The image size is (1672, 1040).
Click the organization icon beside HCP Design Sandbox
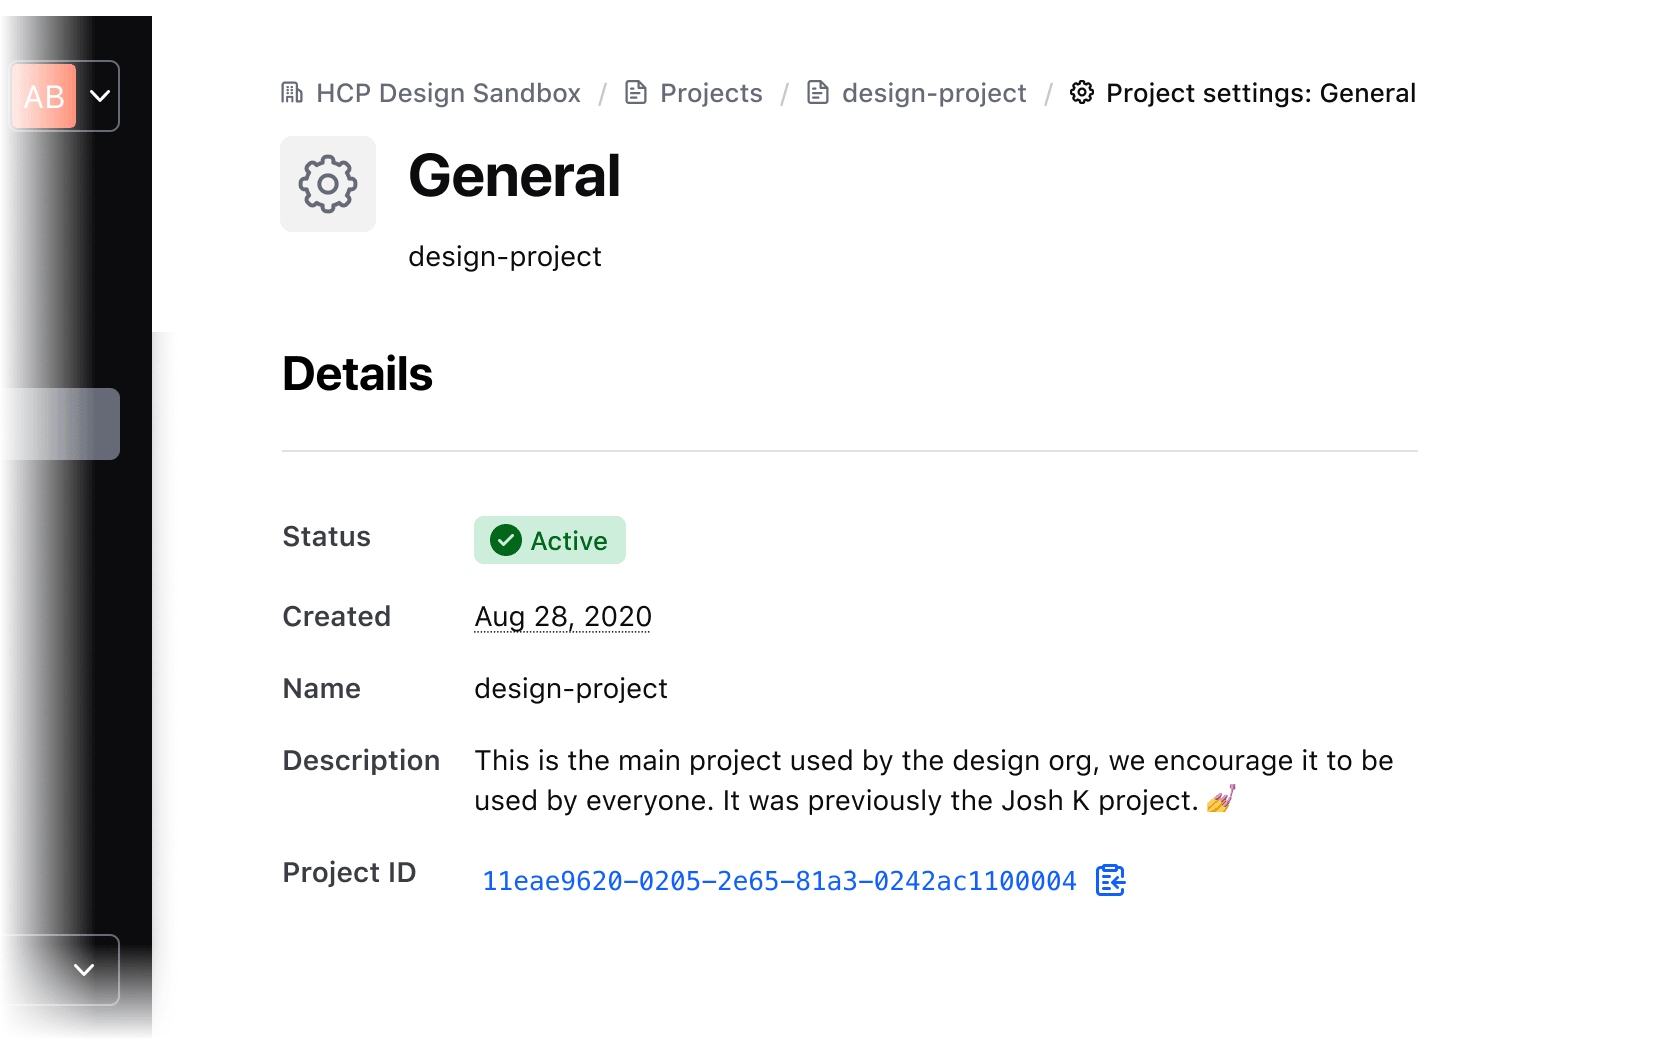coord(291,92)
